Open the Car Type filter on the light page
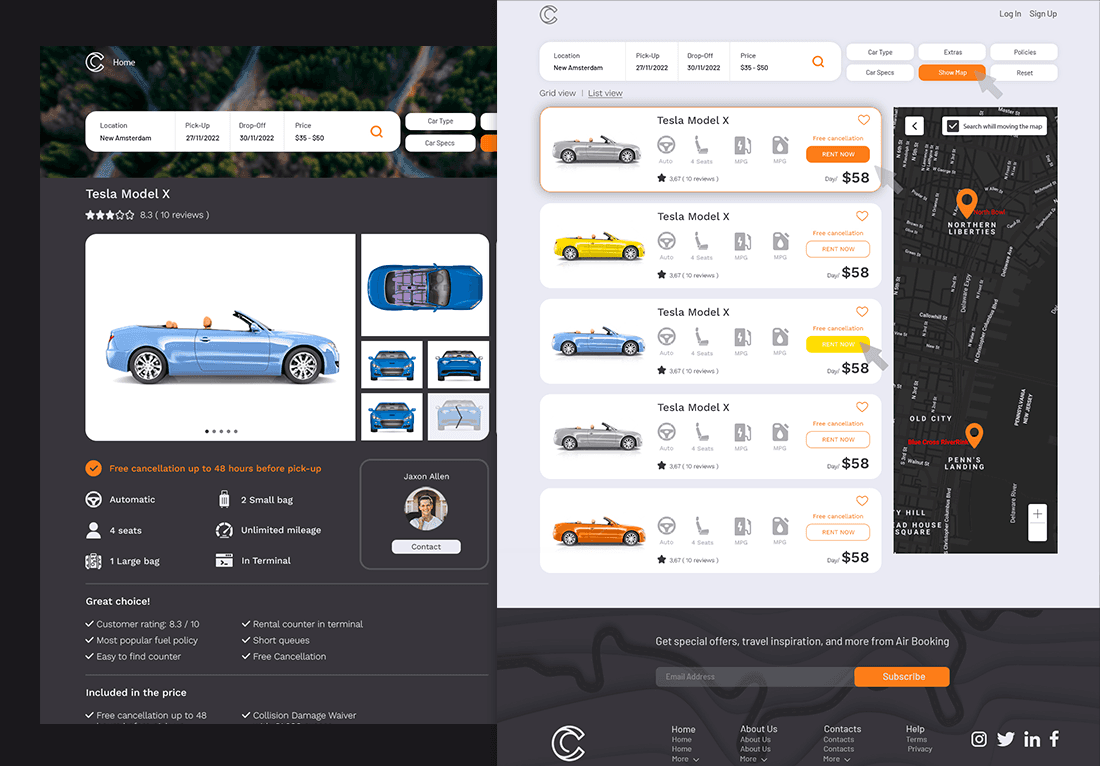The width and height of the screenshot is (1100, 766). [x=880, y=52]
